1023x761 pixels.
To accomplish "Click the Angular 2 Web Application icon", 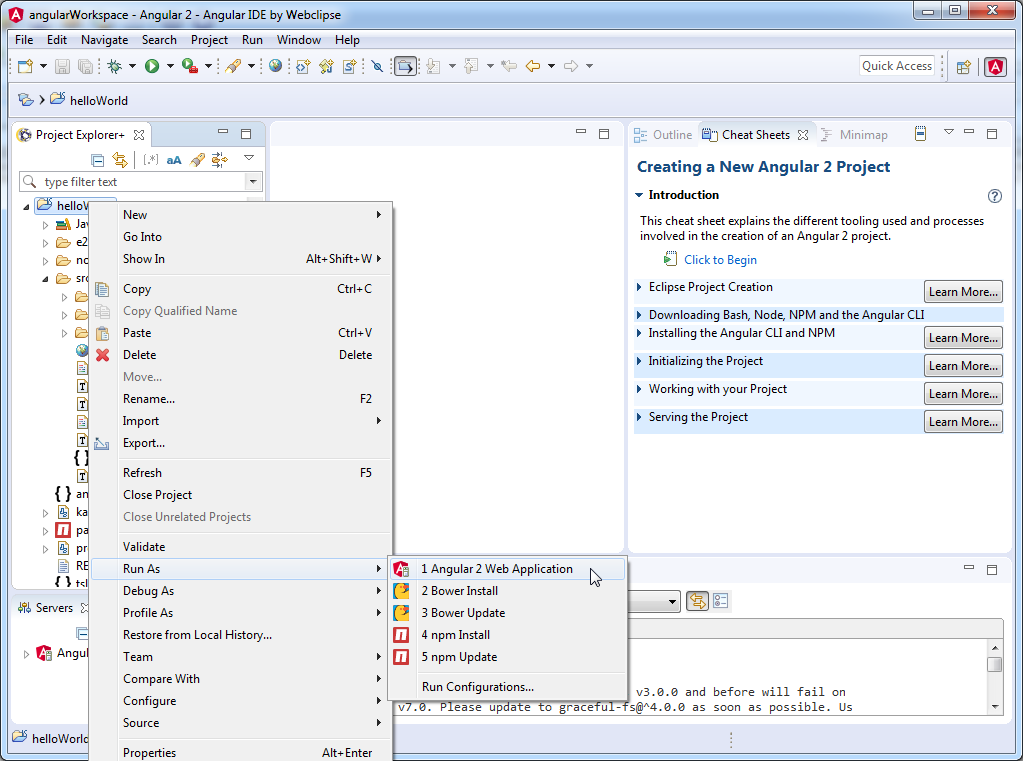I will pos(401,569).
